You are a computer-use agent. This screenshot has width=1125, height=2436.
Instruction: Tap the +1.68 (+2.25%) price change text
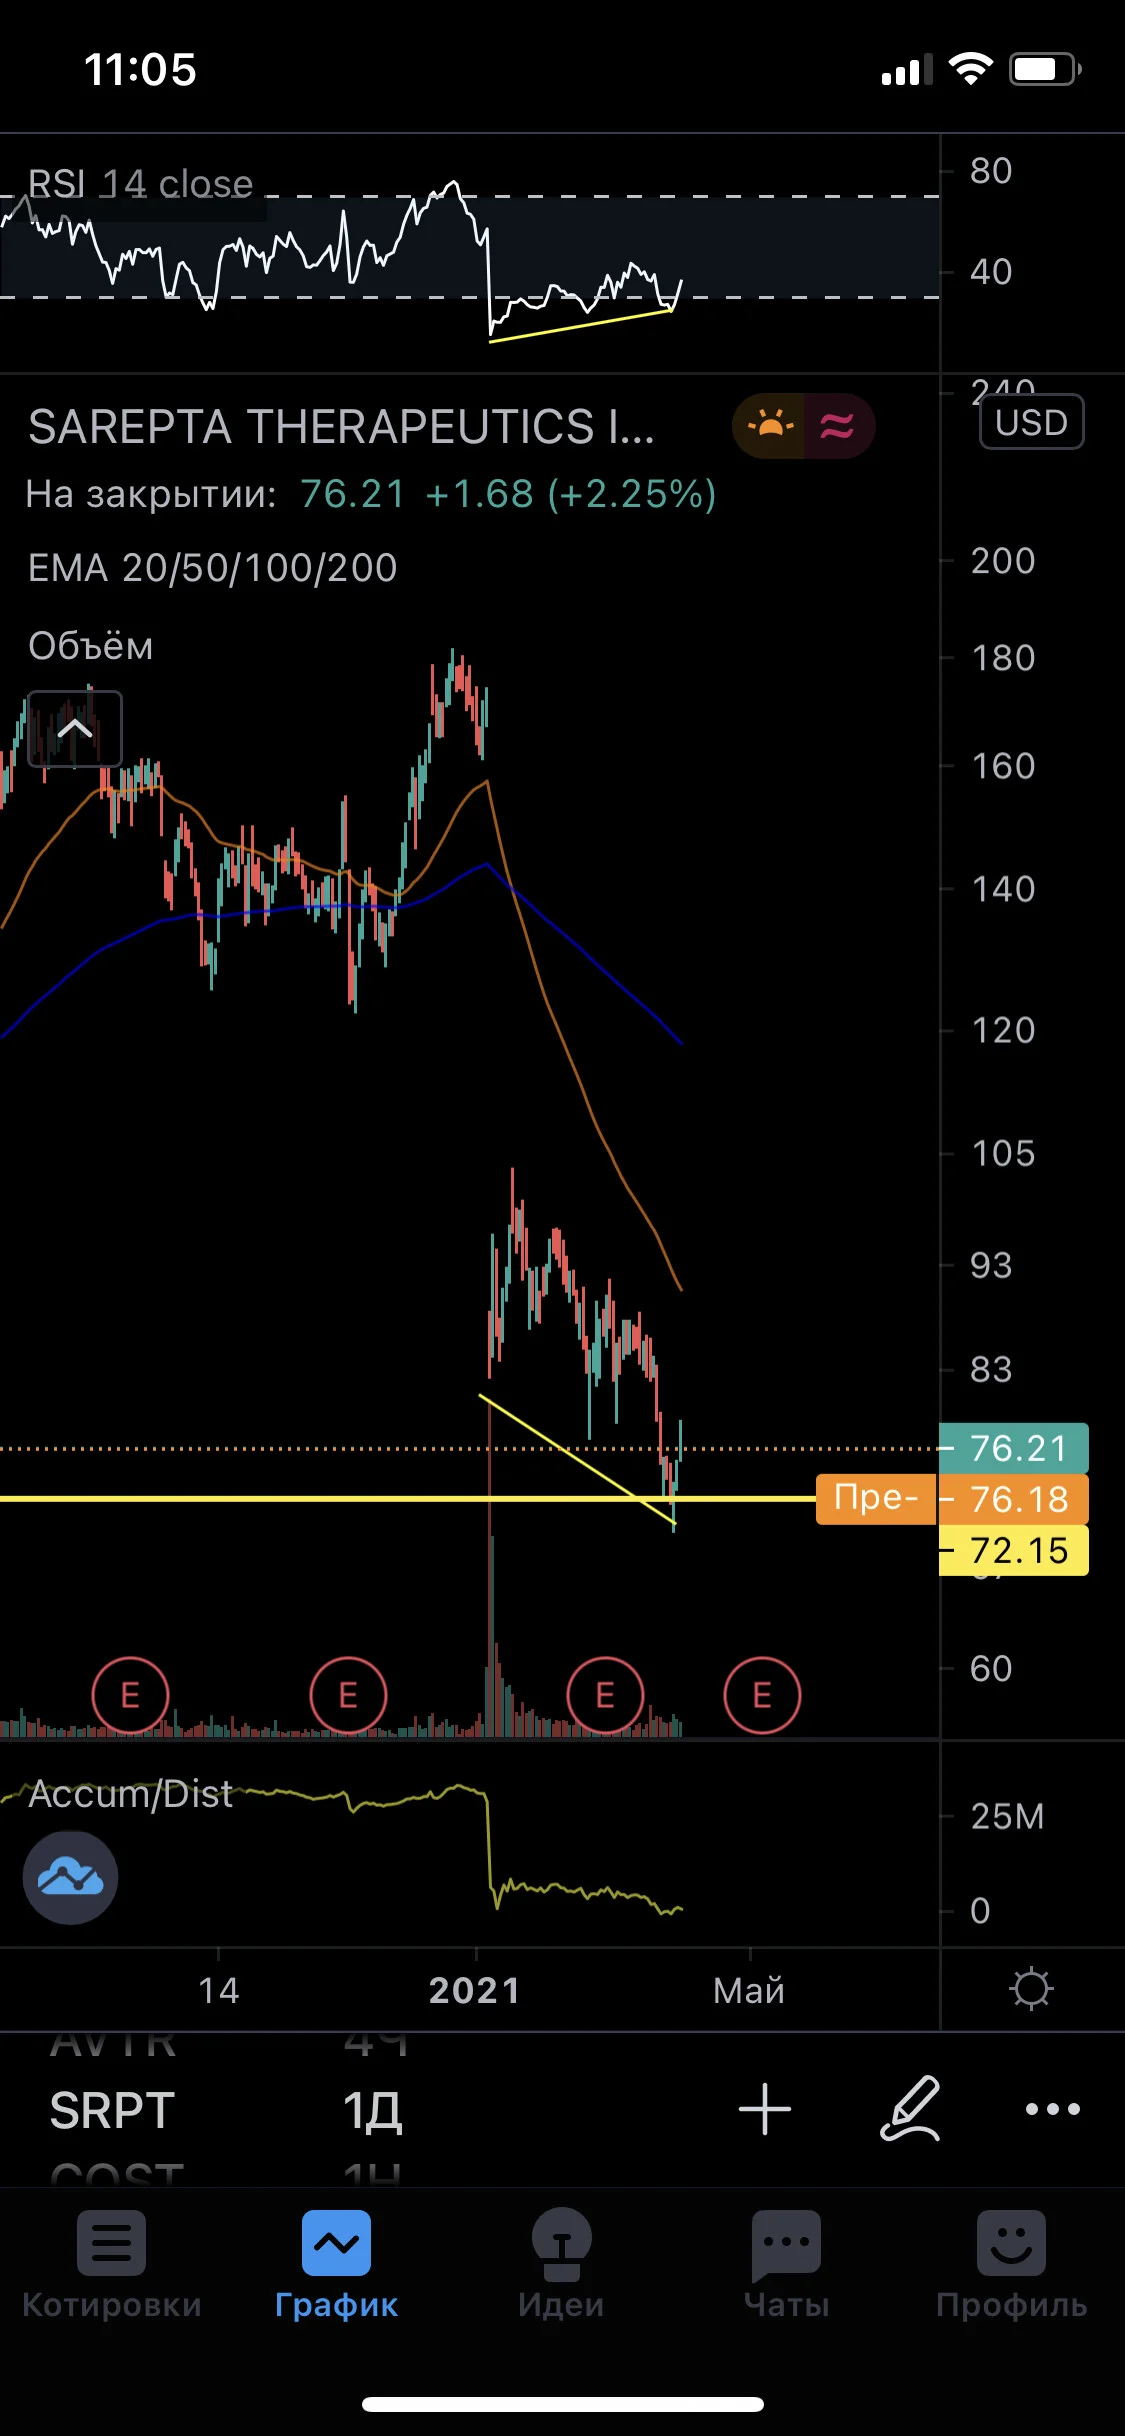[571, 494]
